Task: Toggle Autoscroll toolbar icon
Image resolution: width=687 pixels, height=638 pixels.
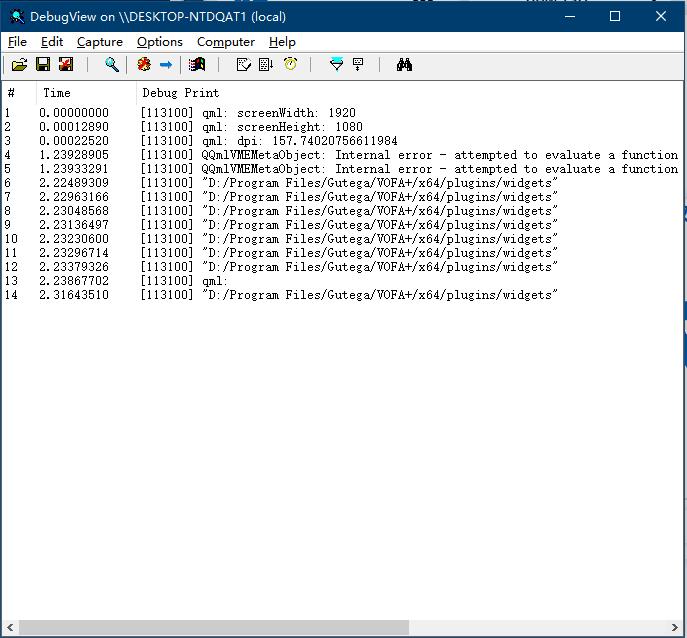Action: (x=266, y=65)
